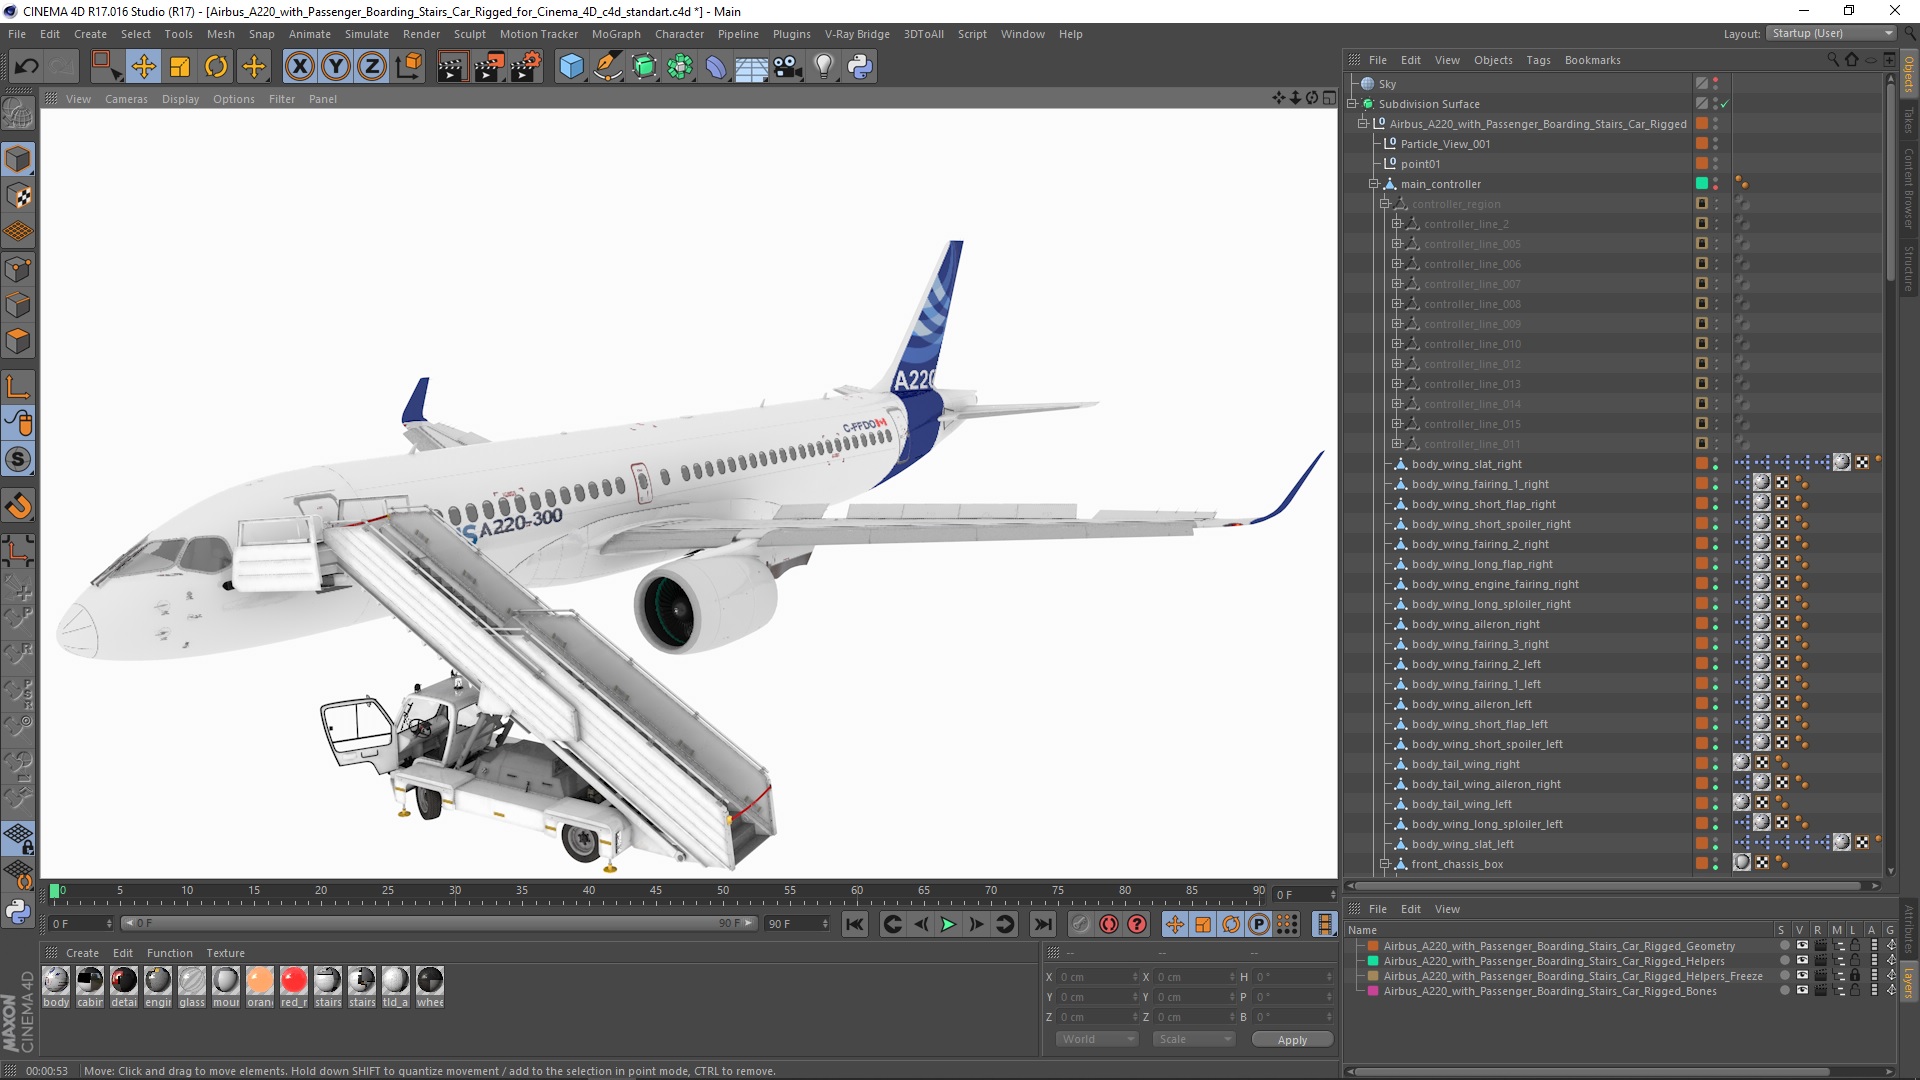1920x1080 pixels.
Task: Toggle solo dot for Rigged_Helpers layer
Action: coord(1785,961)
